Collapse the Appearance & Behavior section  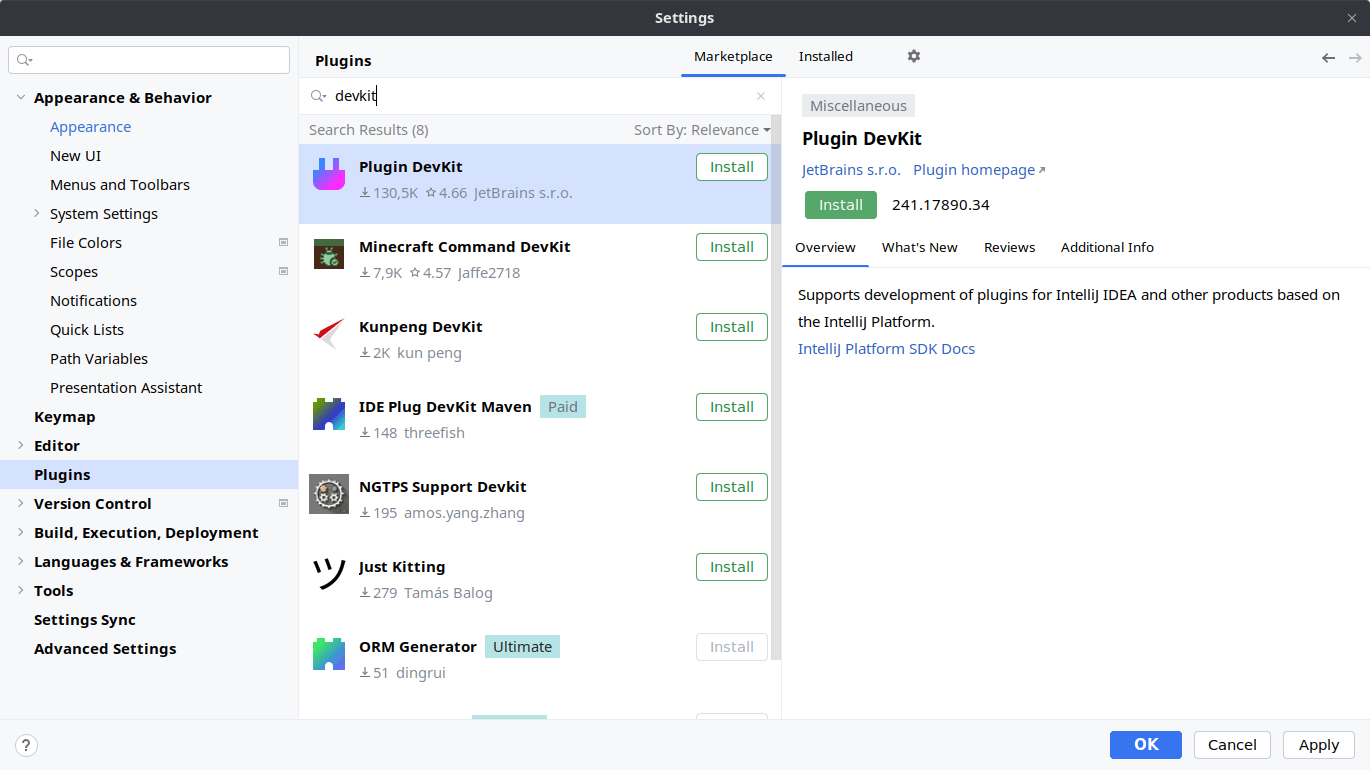tap(21, 97)
